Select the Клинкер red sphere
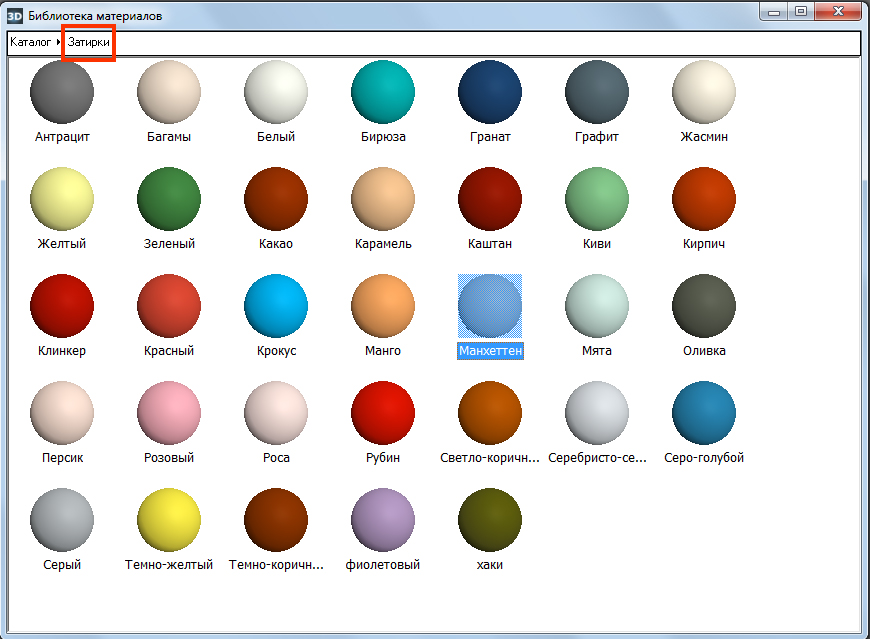Screen dimensions: 870x640 (62, 306)
